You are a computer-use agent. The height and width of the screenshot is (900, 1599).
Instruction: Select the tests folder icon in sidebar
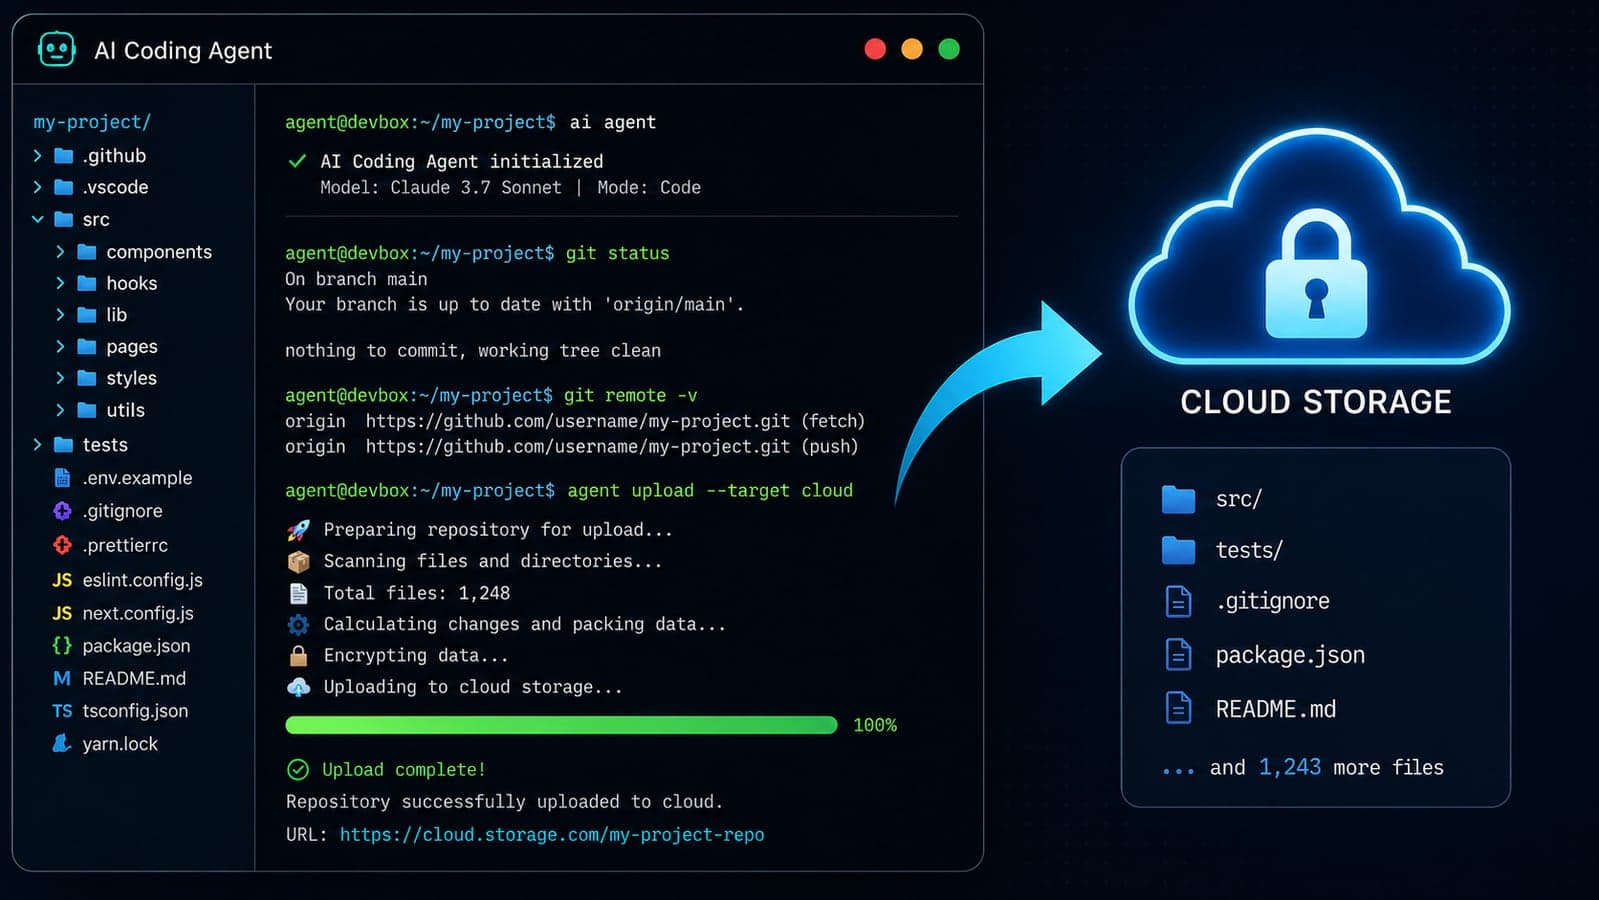point(63,444)
